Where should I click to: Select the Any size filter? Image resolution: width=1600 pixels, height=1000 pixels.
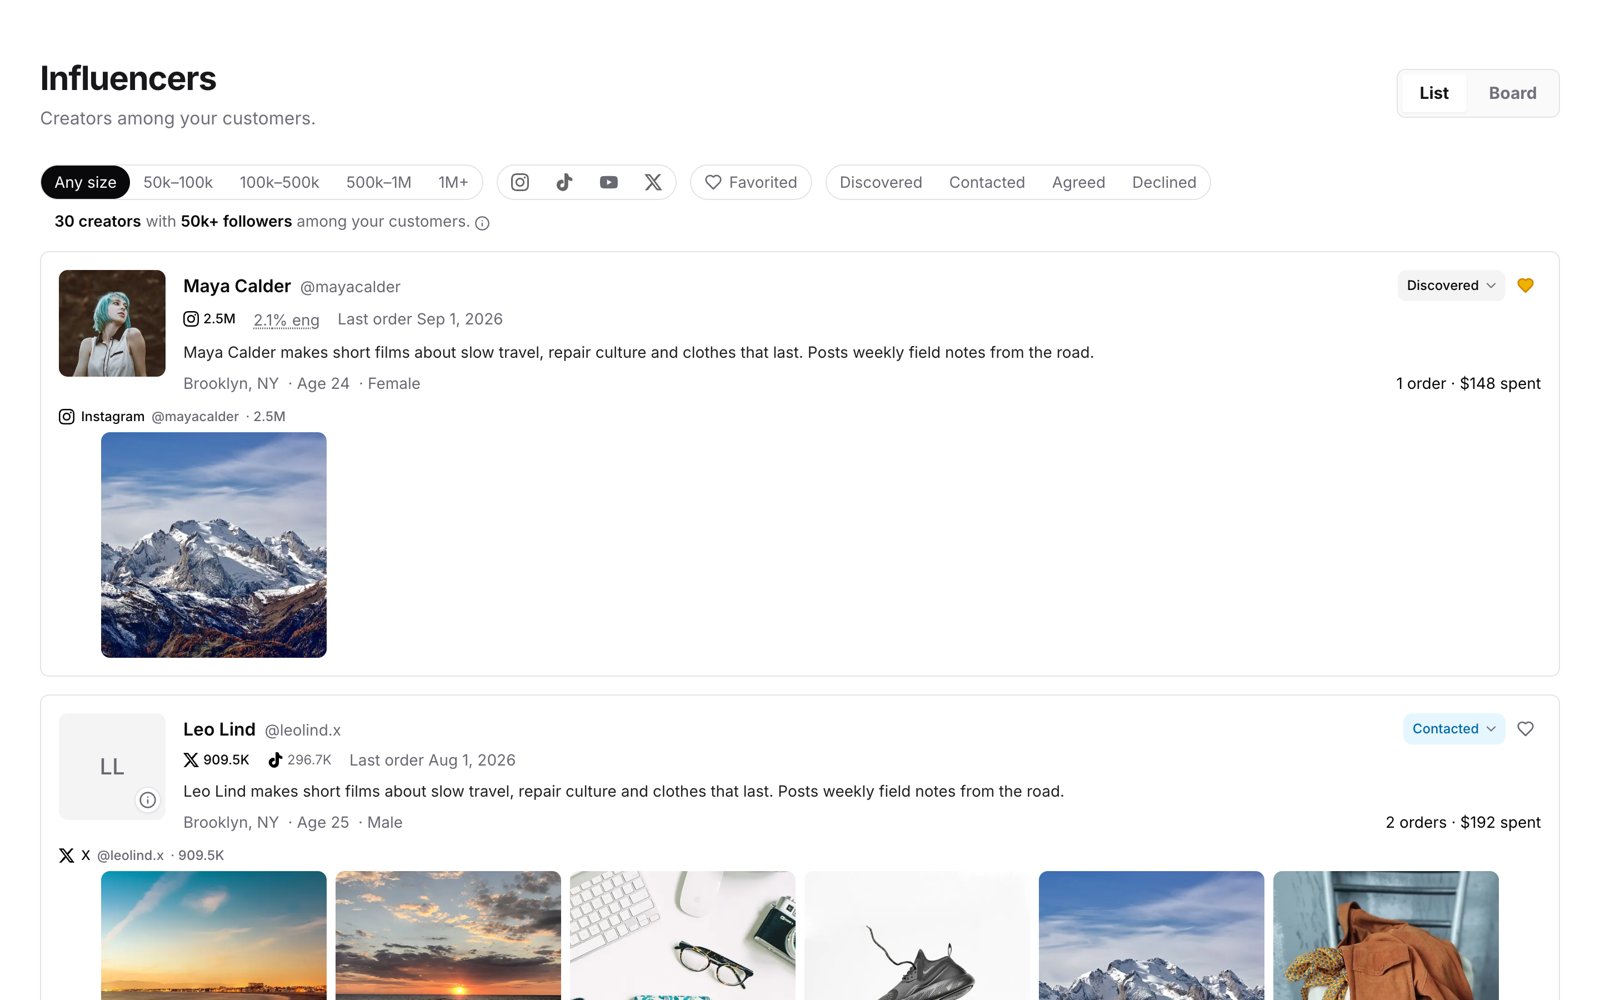click(85, 182)
